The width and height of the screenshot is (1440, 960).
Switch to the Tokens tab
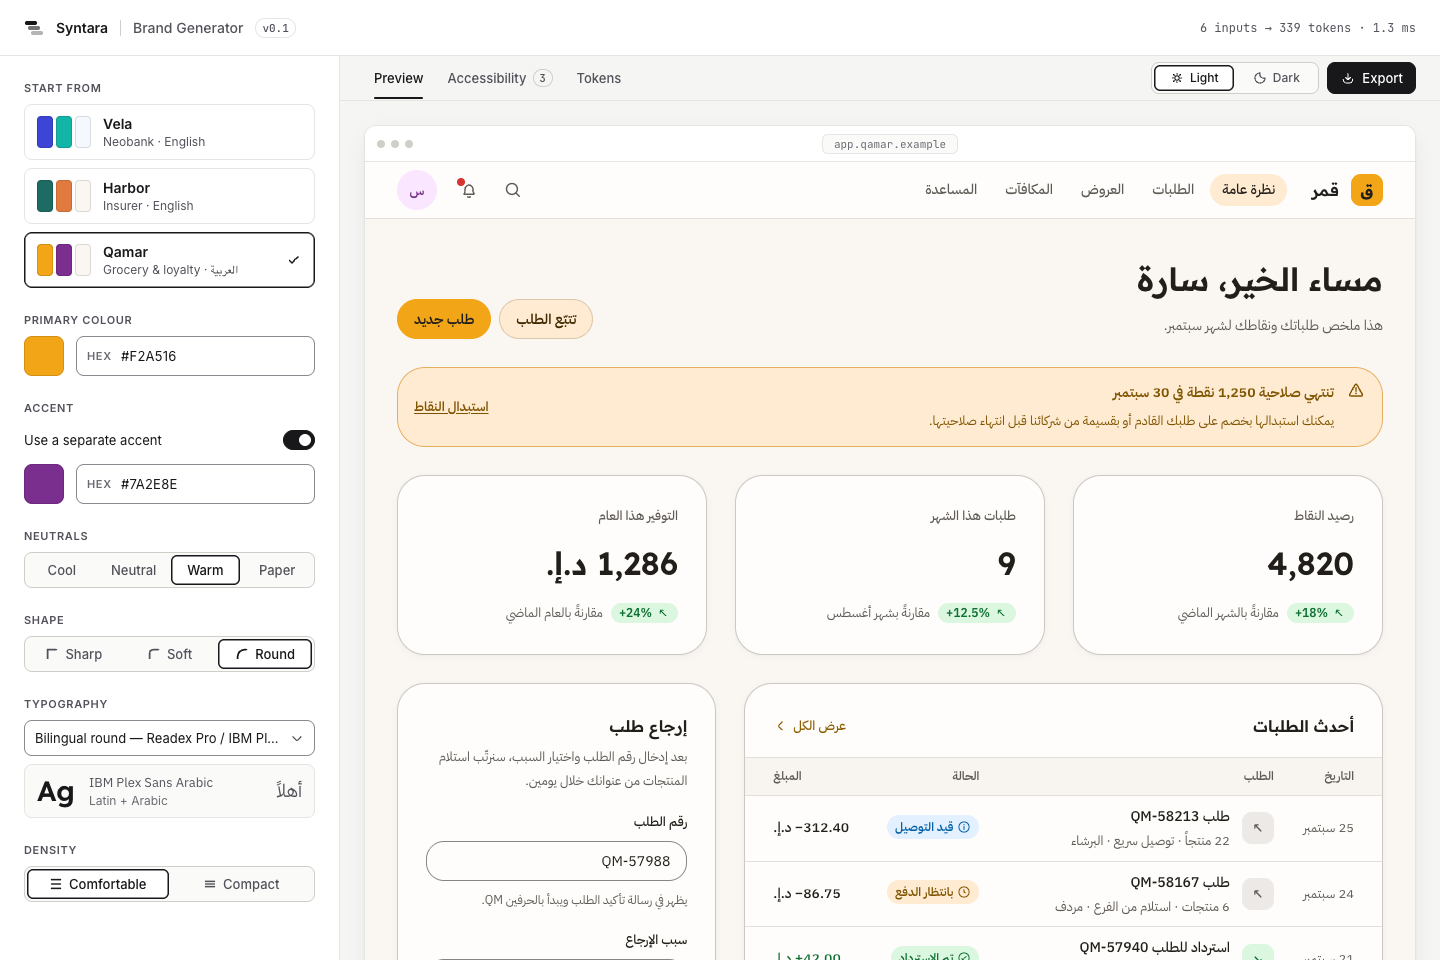click(x=599, y=78)
